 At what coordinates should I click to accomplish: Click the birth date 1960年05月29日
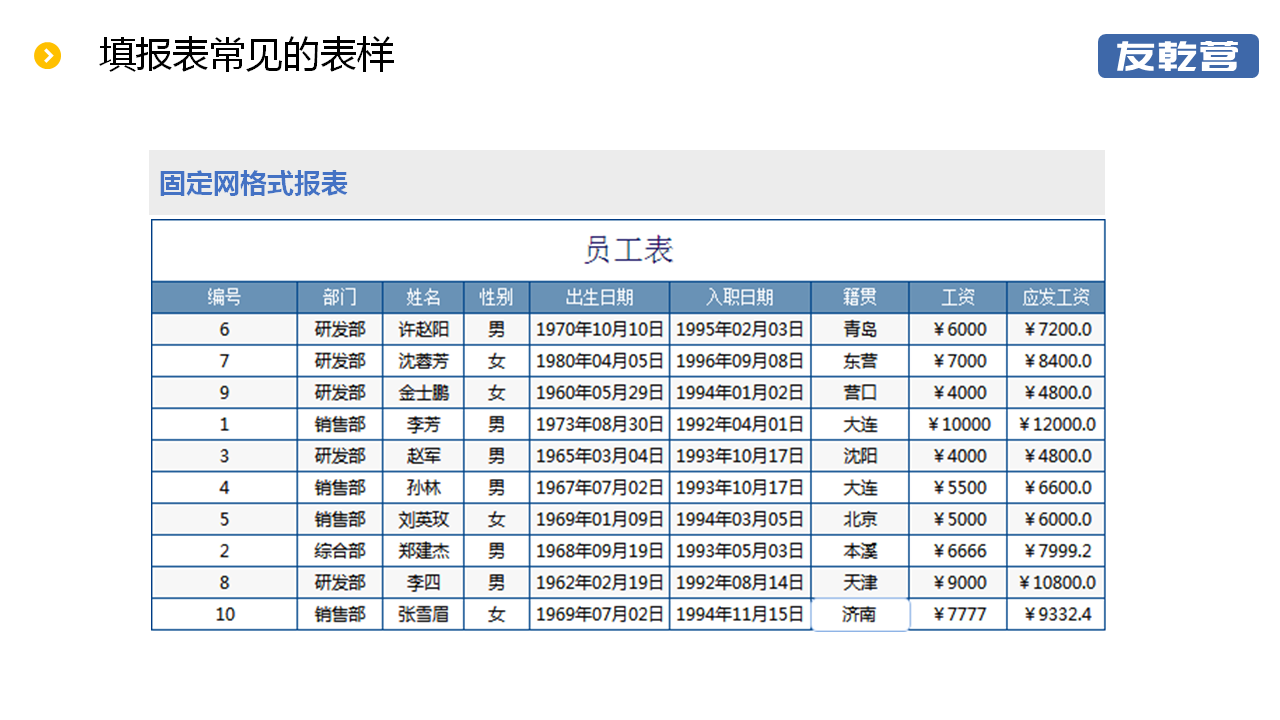pos(600,393)
